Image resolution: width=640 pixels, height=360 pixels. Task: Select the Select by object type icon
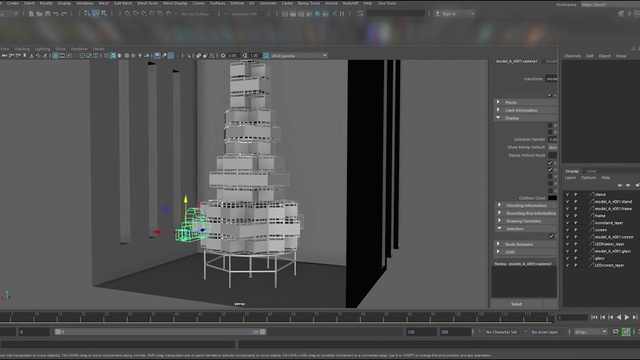(96, 13)
